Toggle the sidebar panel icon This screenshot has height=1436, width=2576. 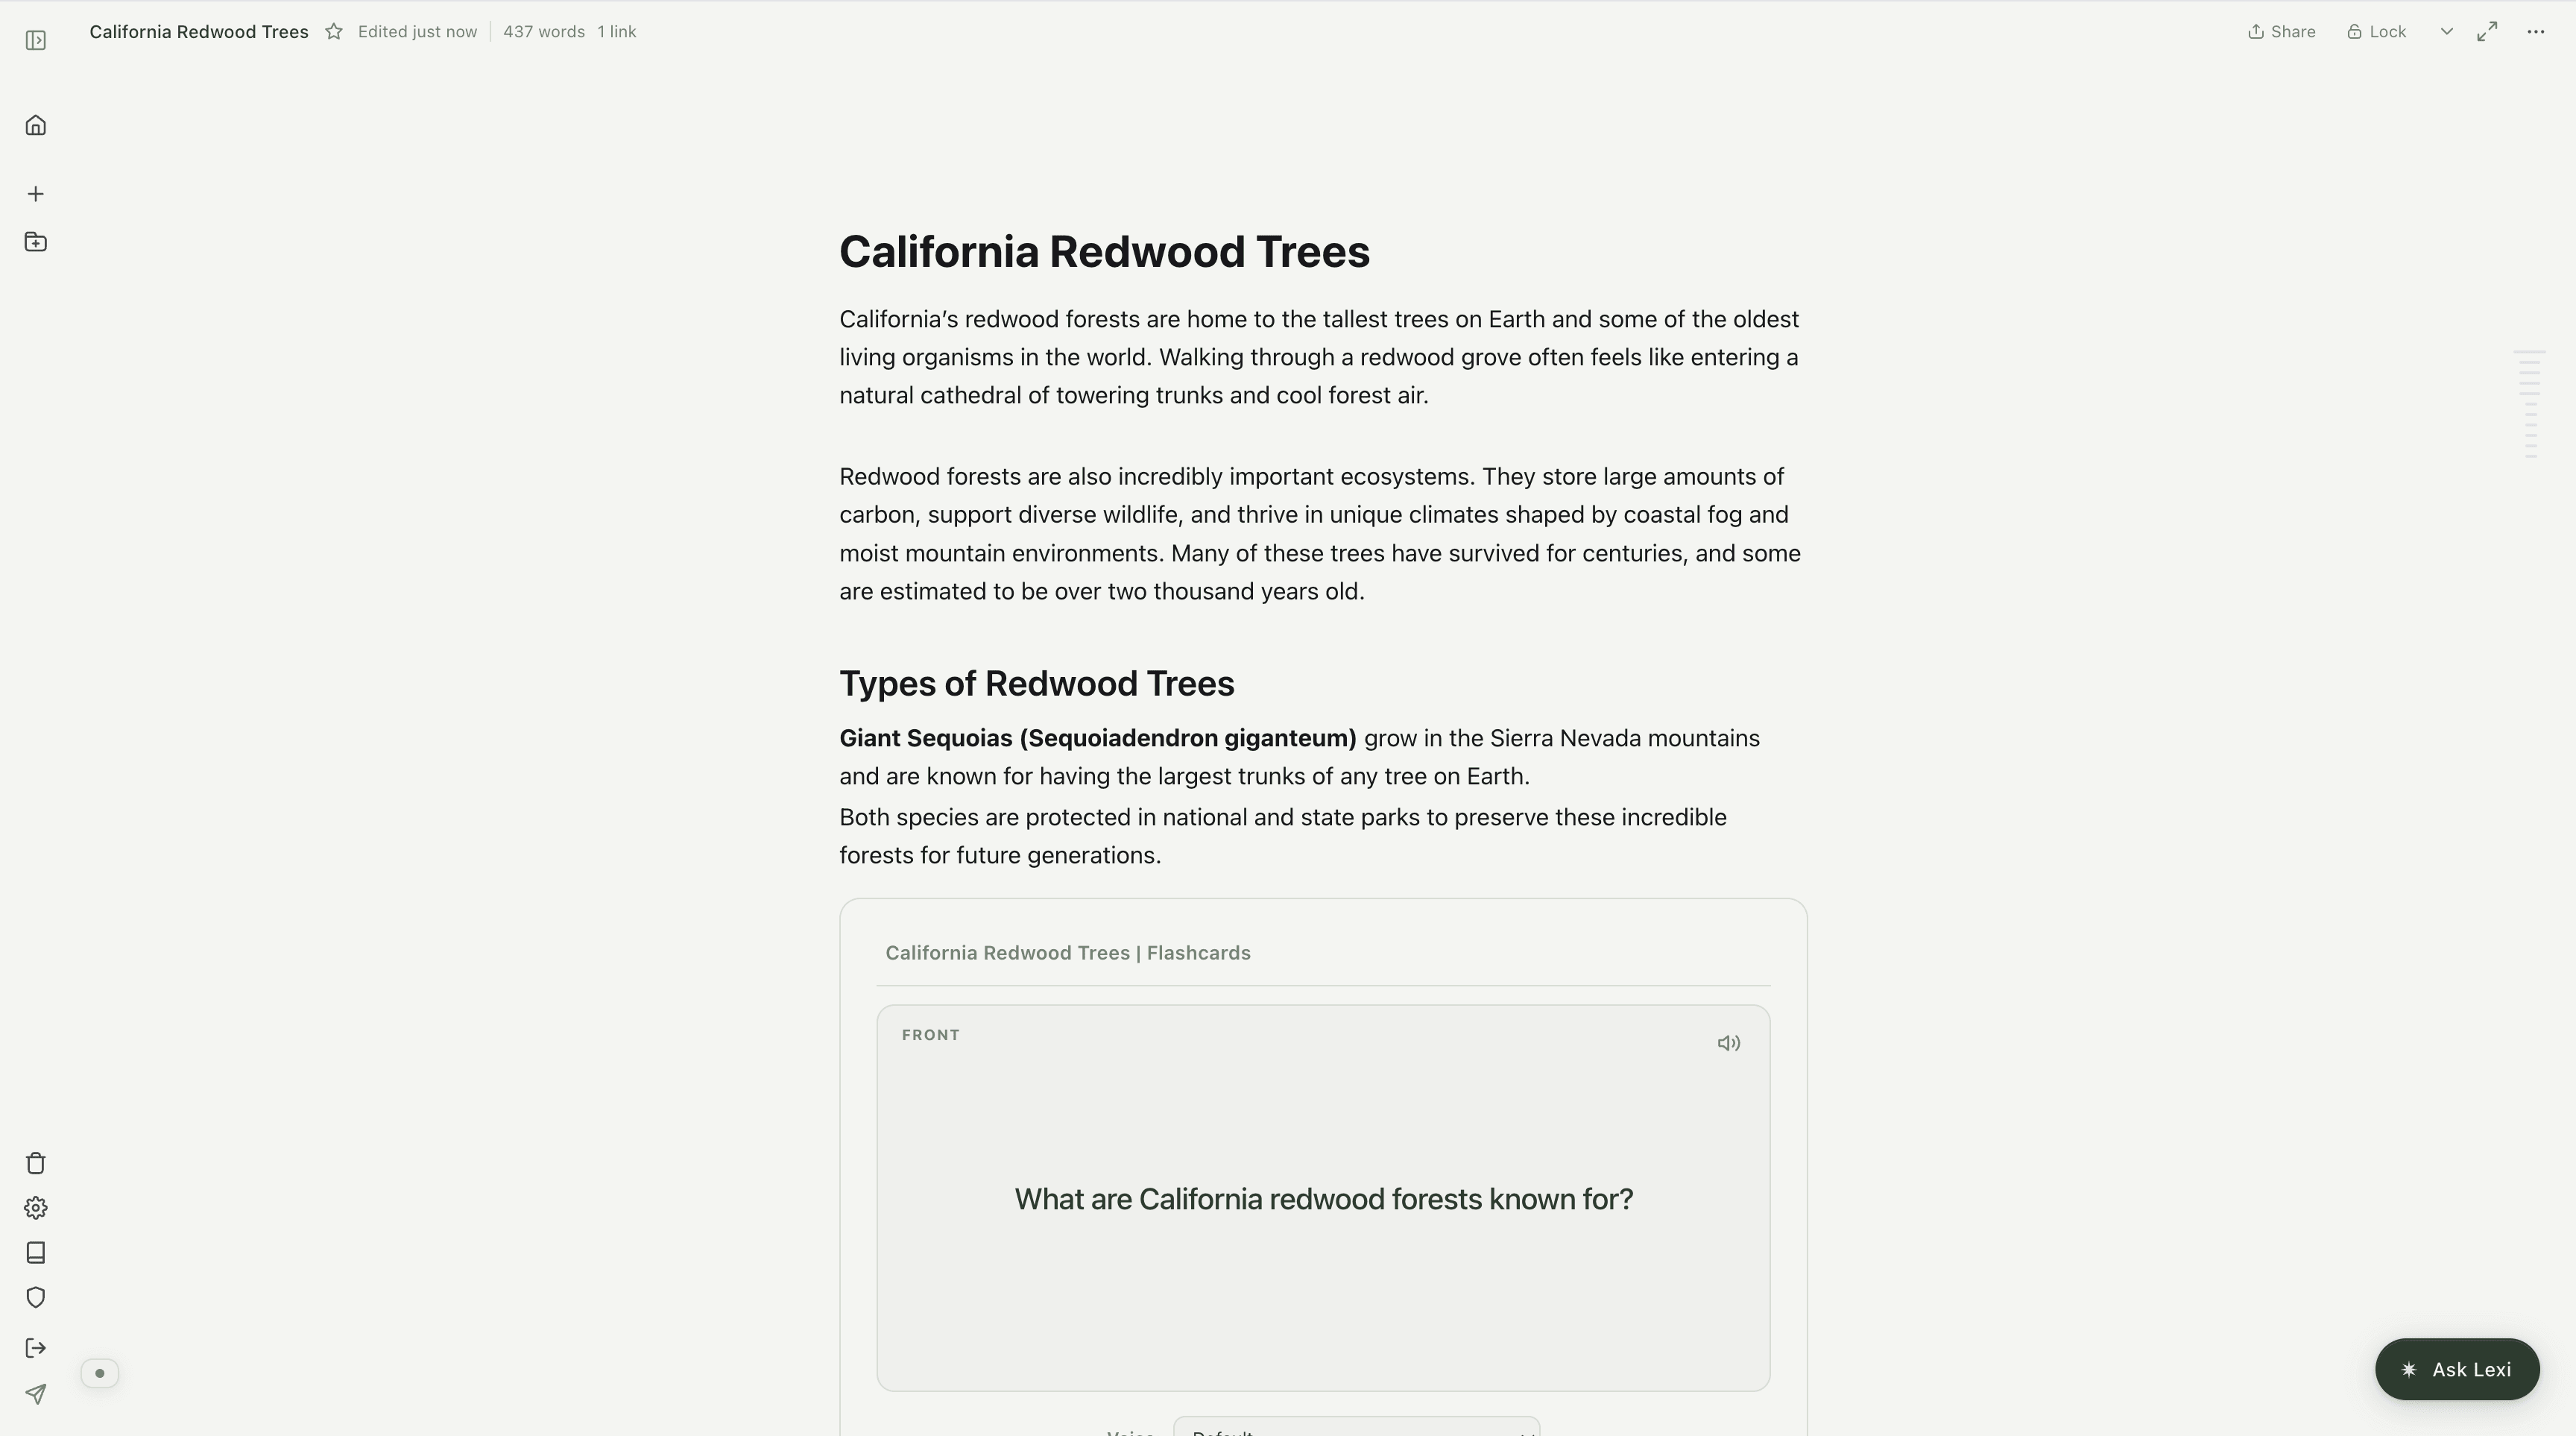click(x=36, y=41)
